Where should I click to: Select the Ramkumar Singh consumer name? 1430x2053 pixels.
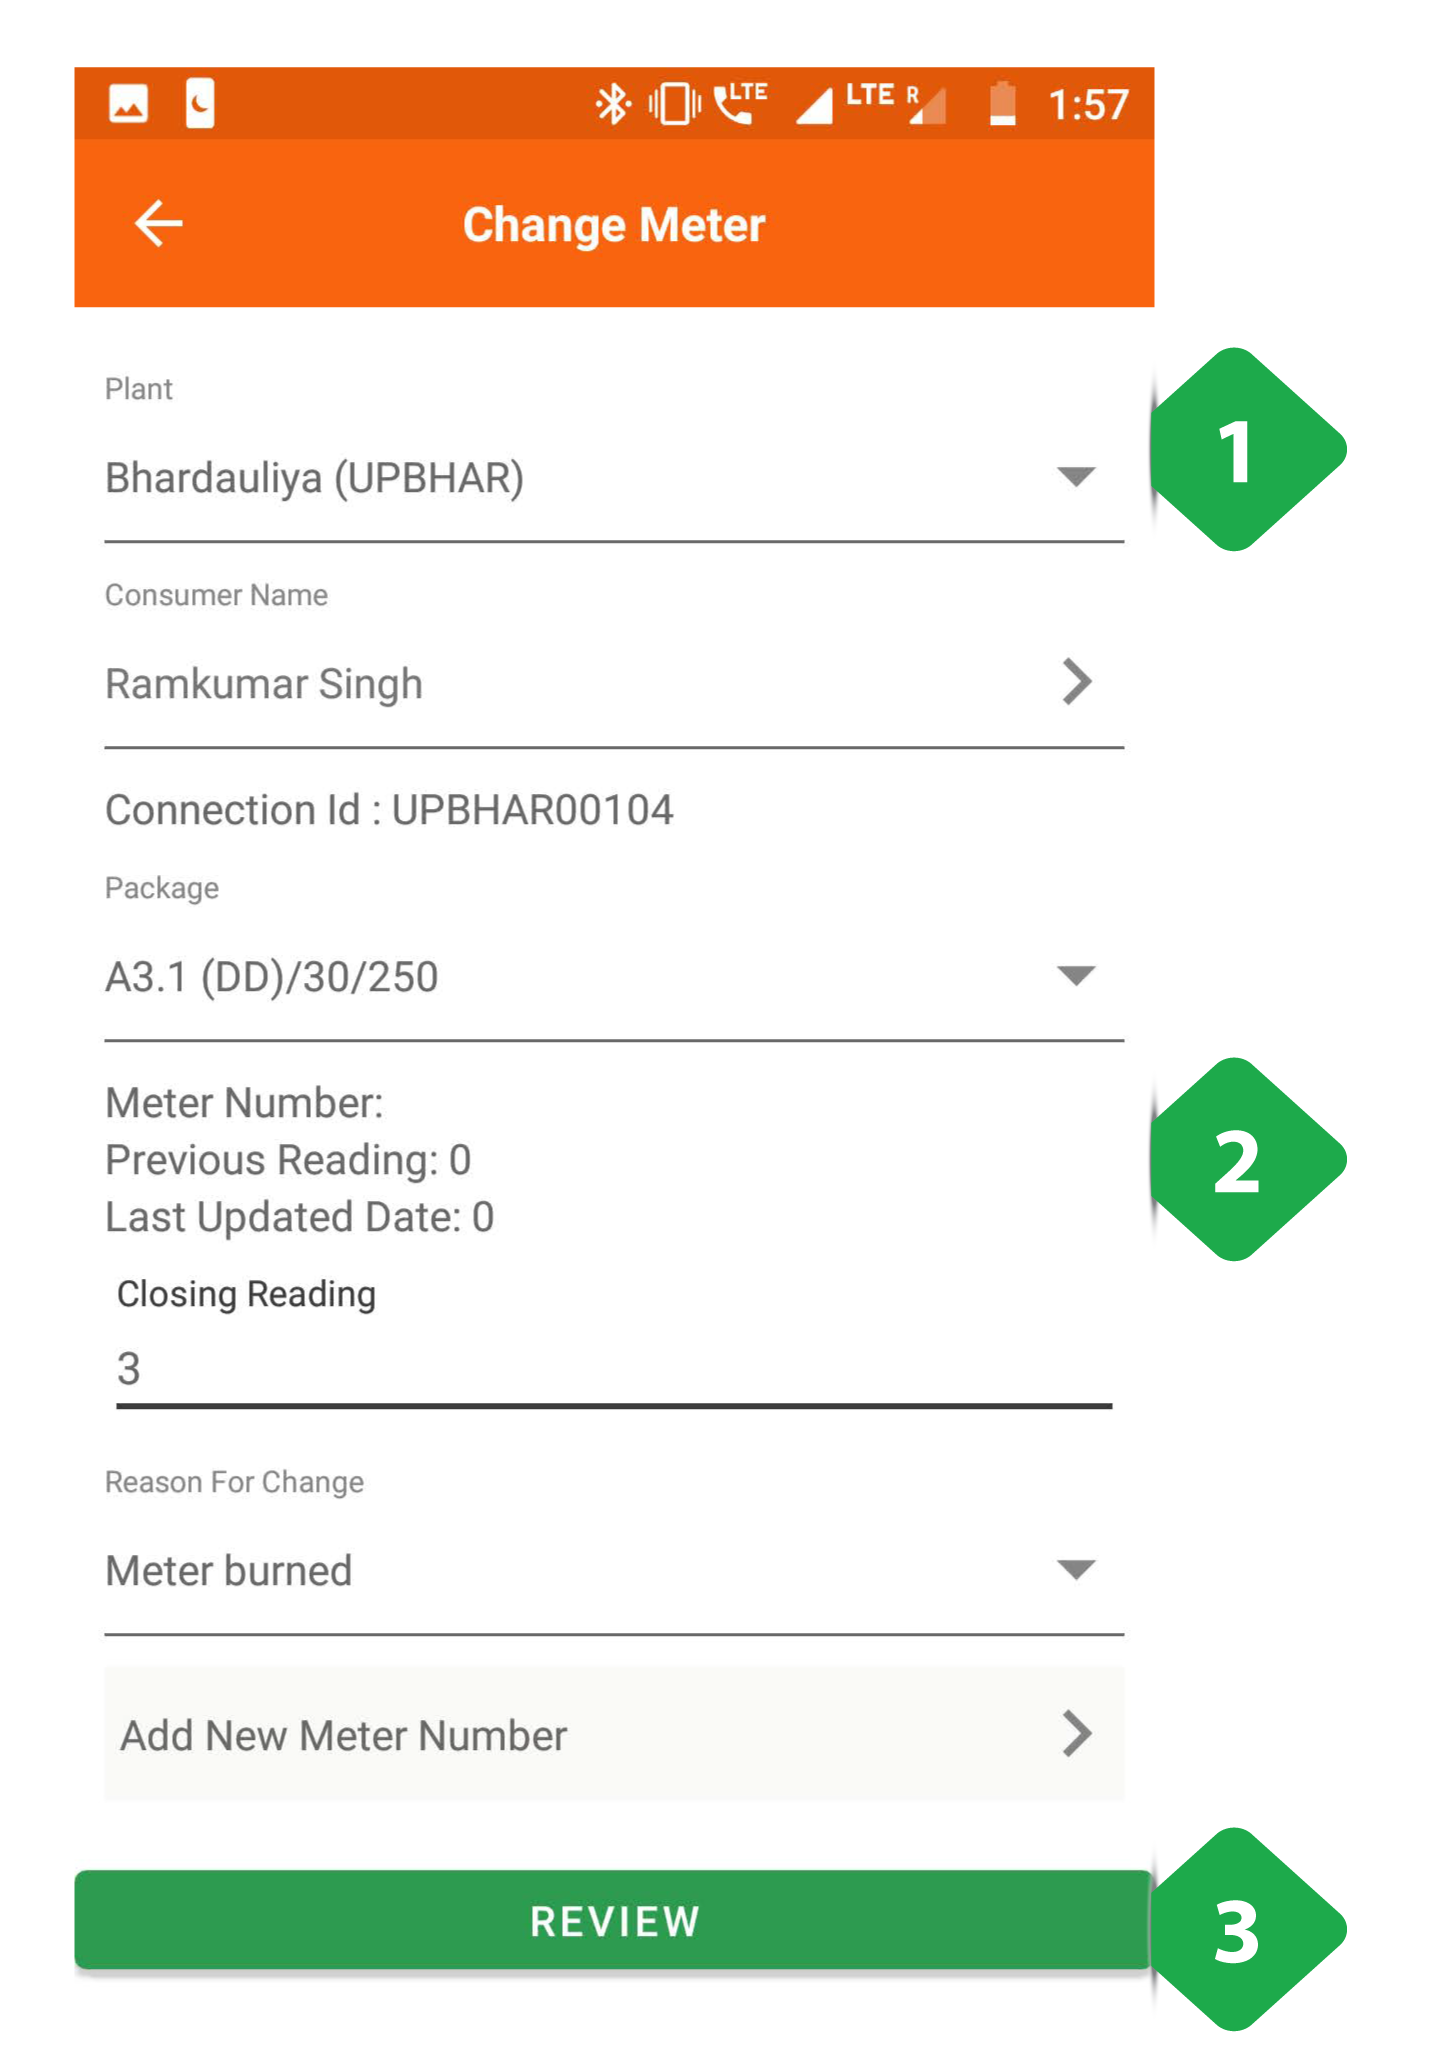pos(264,684)
